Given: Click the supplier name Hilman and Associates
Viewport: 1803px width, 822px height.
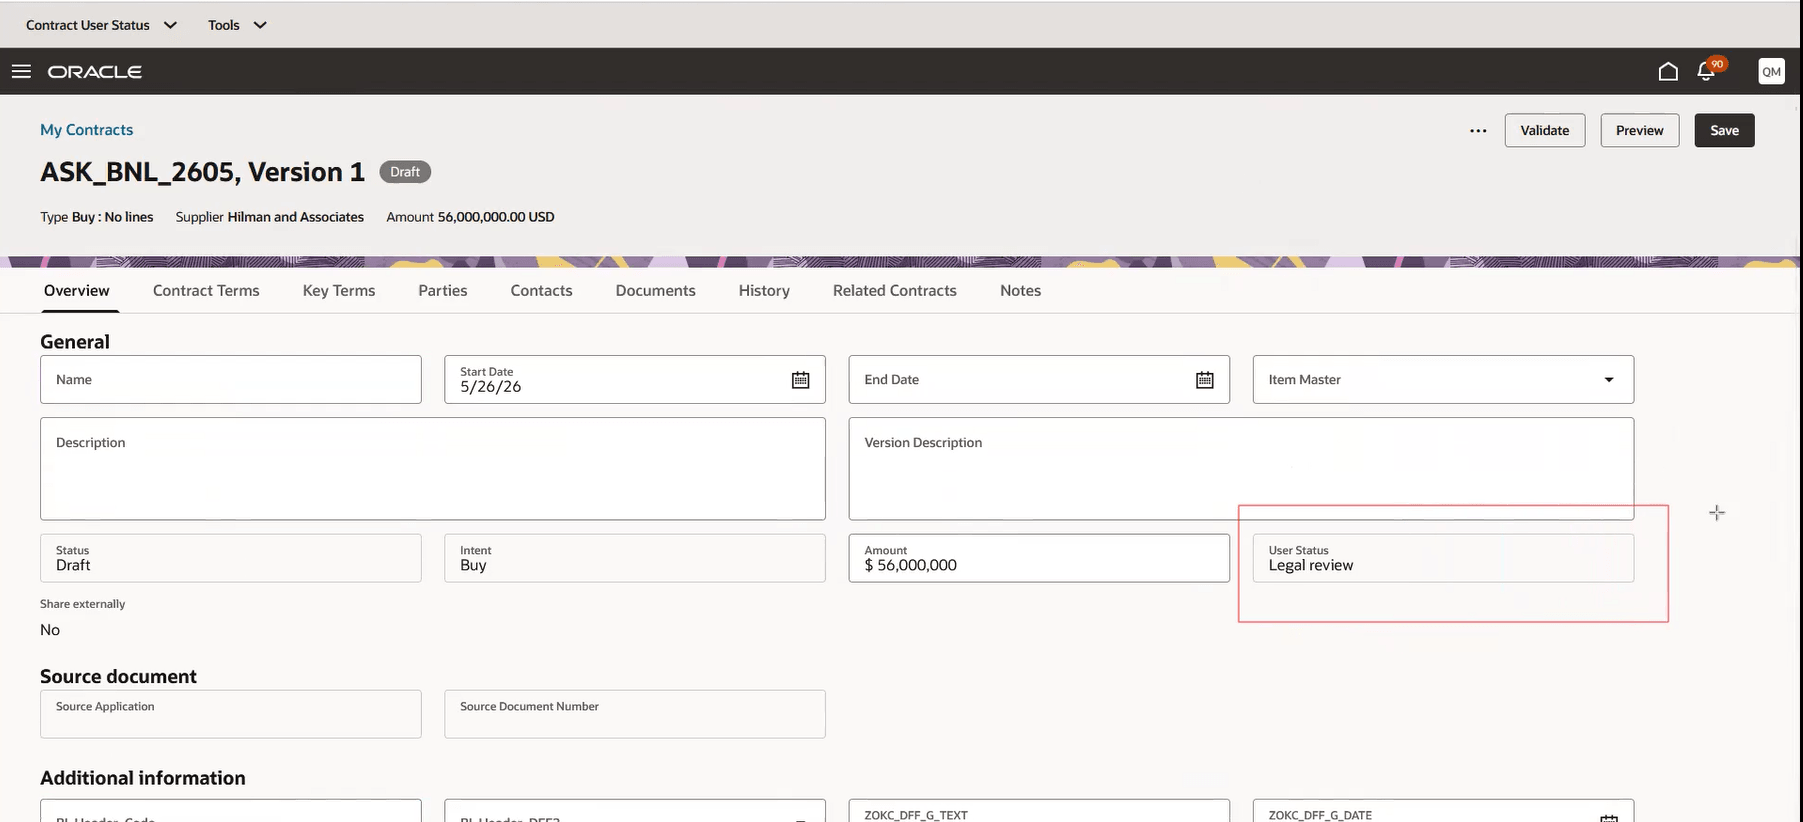Looking at the screenshot, I should coord(296,217).
